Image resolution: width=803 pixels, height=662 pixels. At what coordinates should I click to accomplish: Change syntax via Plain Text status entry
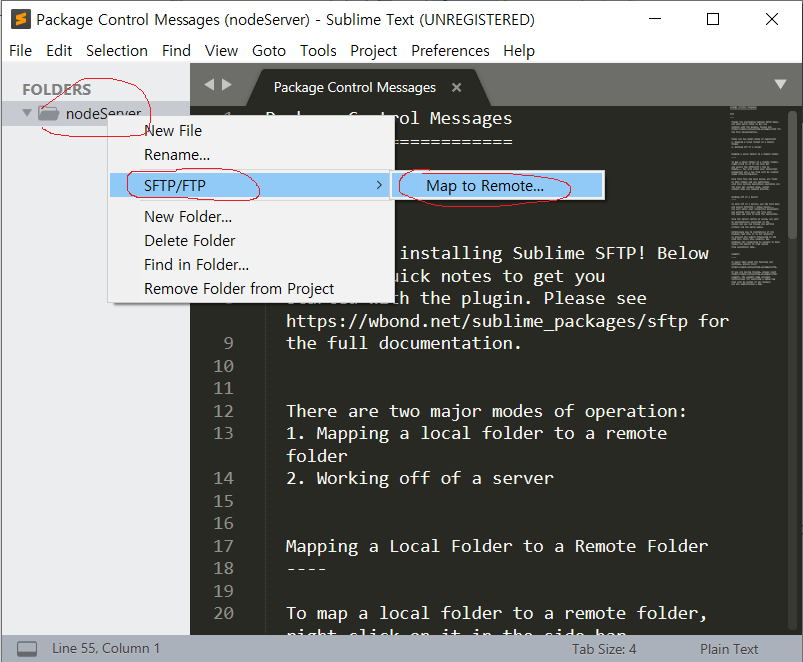point(729,649)
